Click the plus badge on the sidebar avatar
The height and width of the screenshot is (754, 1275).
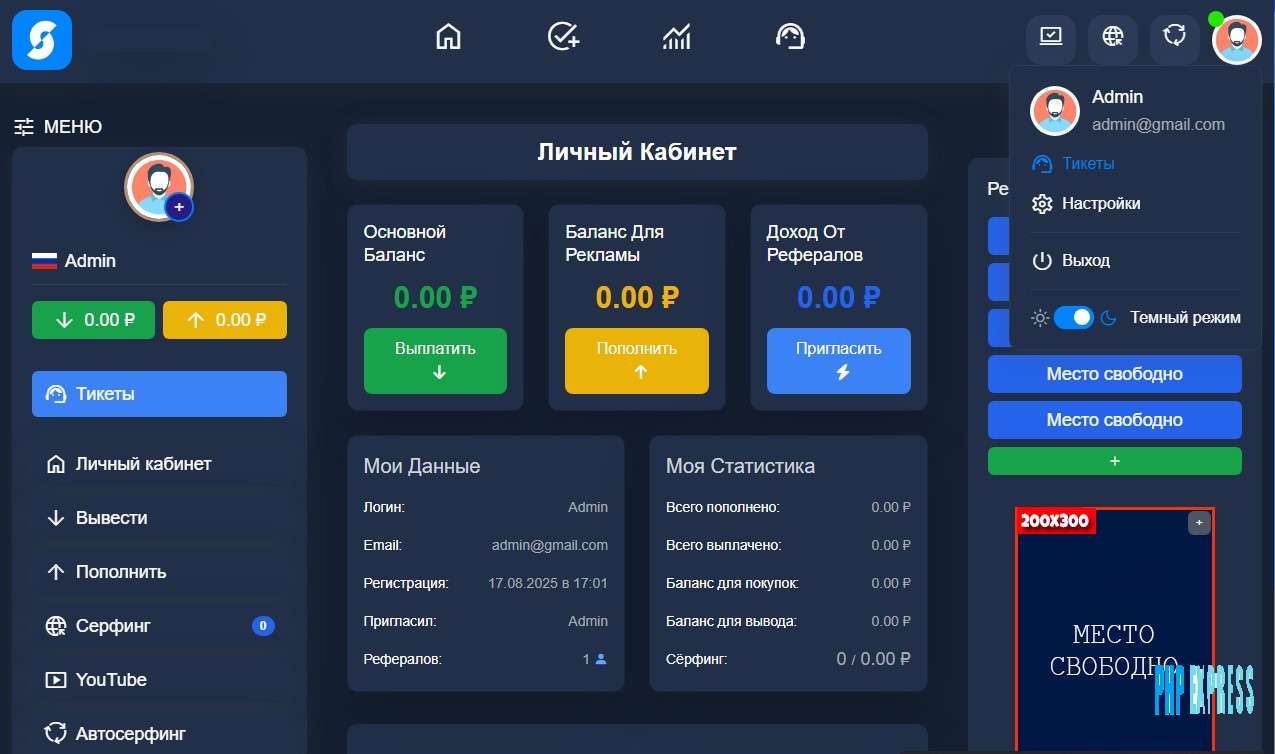tap(179, 207)
